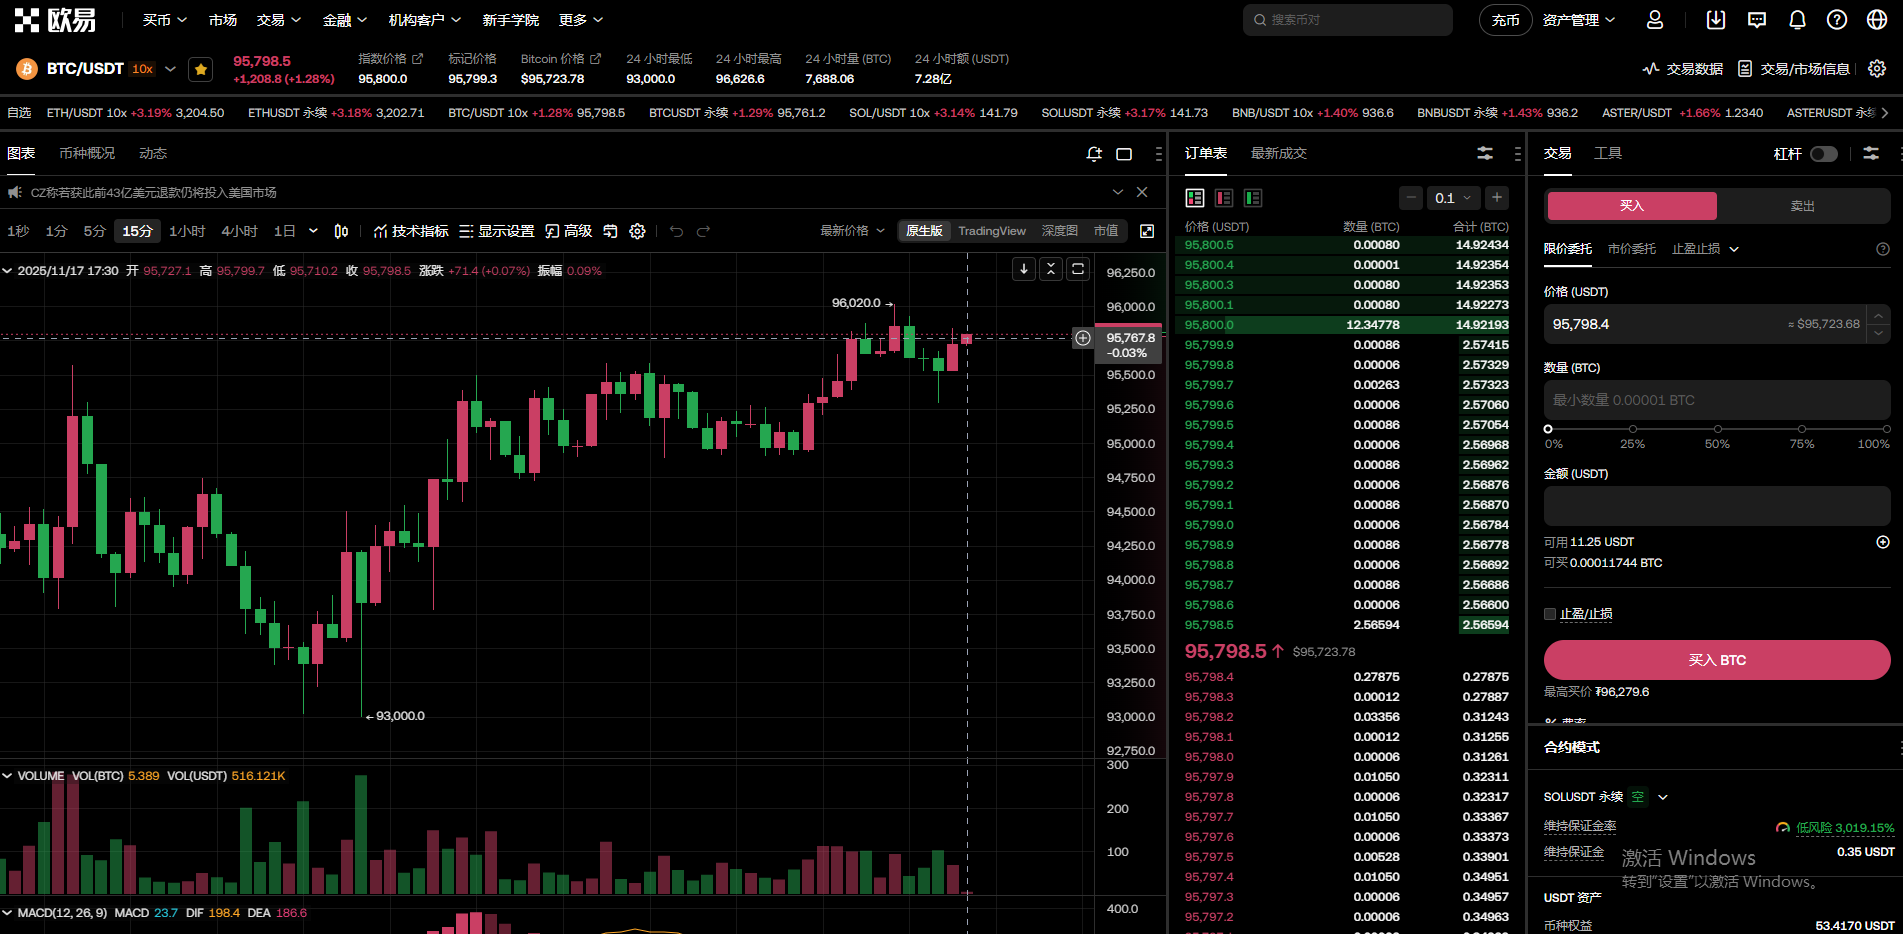Switch chart source to TradingView

point(991,231)
